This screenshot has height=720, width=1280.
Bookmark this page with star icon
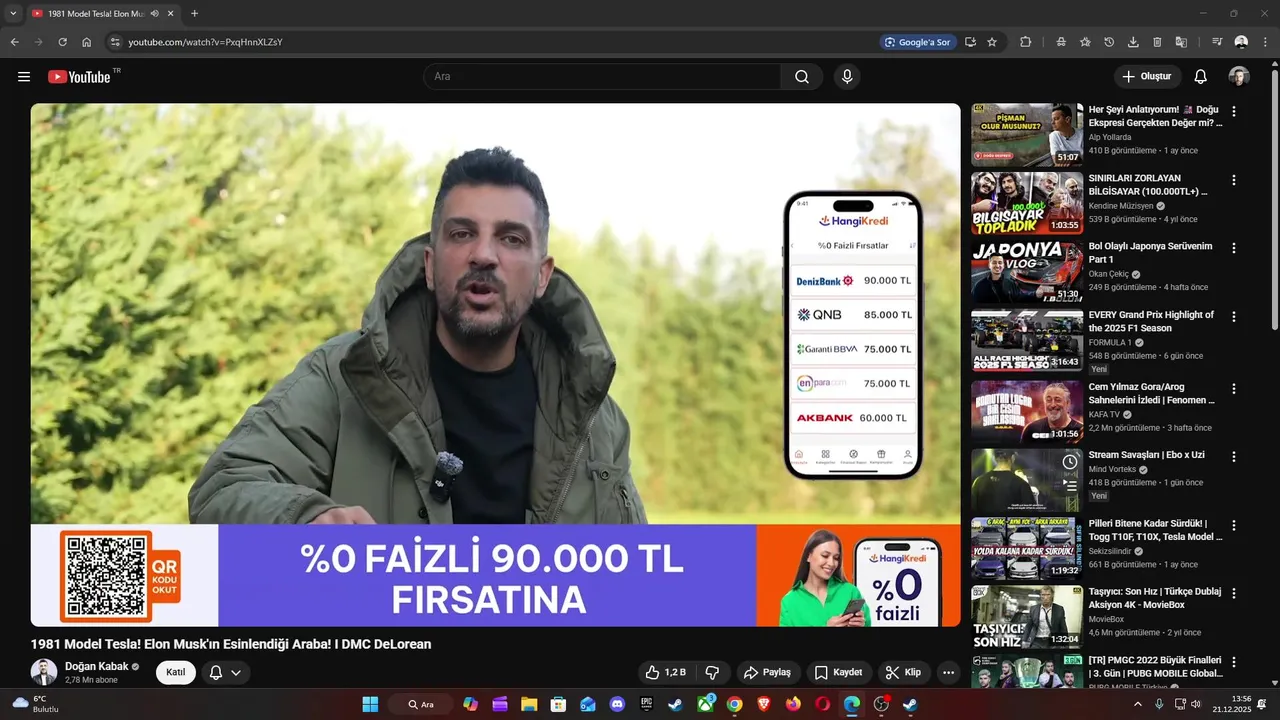pos(992,42)
